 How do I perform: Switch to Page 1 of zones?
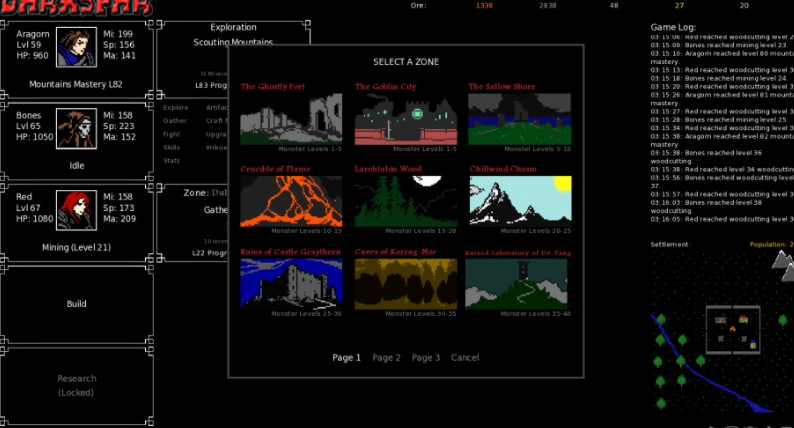click(x=346, y=358)
